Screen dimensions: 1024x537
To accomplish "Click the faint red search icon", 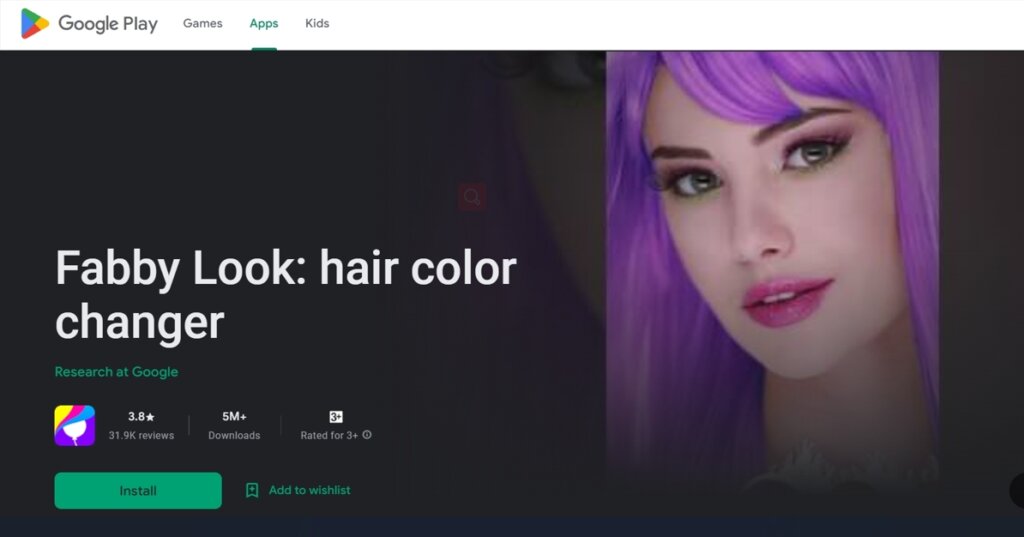I will 472,197.
